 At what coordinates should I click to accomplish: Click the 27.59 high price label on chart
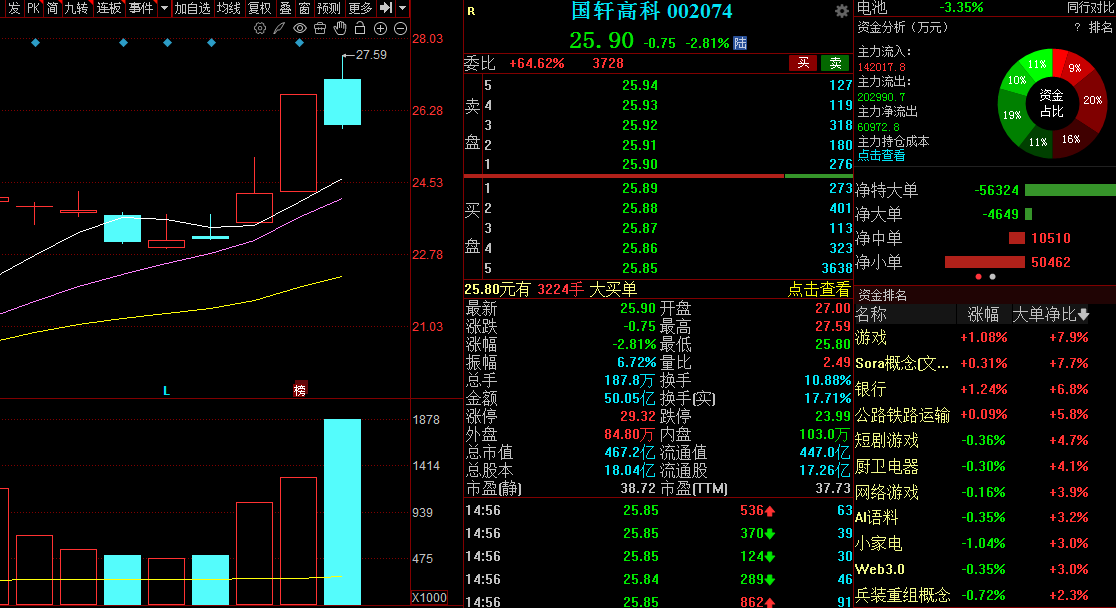(x=371, y=55)
